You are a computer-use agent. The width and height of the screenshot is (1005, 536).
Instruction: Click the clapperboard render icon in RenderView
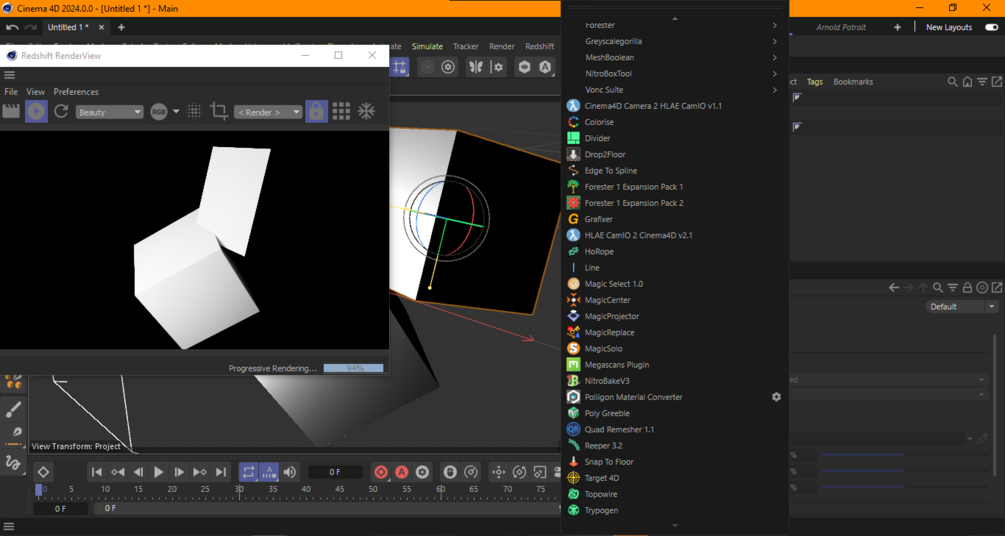coord(11,112)
